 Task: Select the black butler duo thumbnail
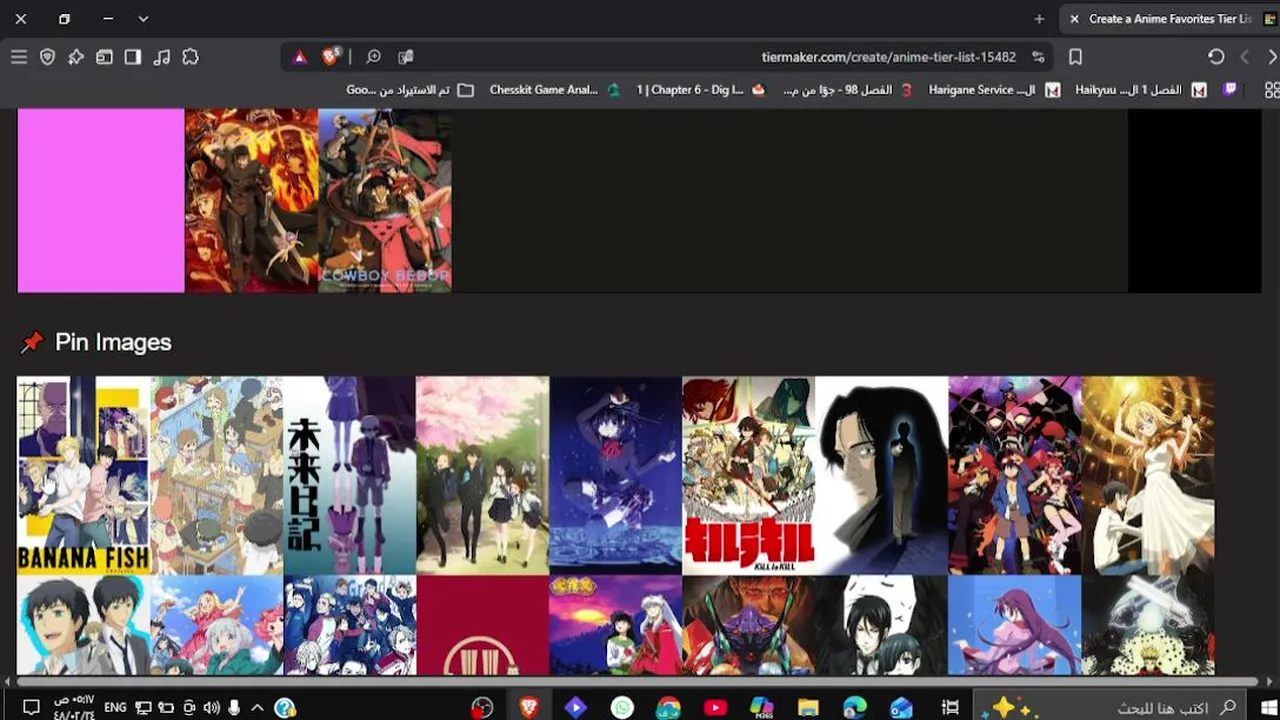click(881, 625)
